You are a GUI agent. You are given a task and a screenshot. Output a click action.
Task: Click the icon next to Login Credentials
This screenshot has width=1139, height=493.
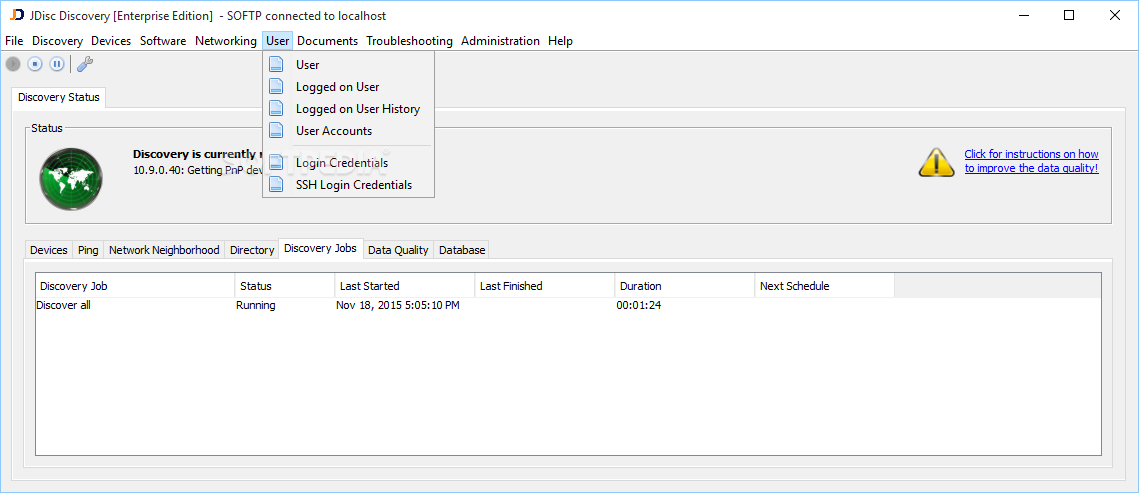coord(276,163)
